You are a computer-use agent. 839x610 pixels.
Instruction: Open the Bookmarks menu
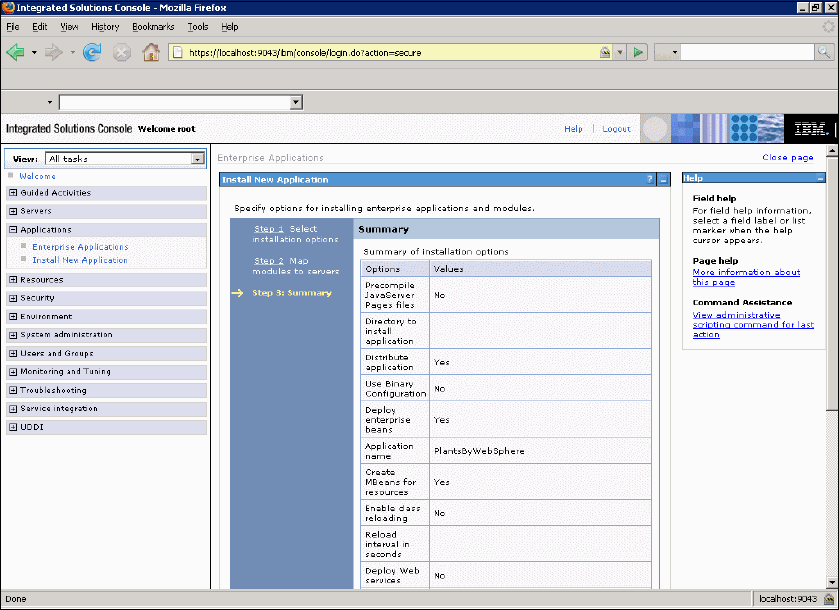[x=153, y=27]
